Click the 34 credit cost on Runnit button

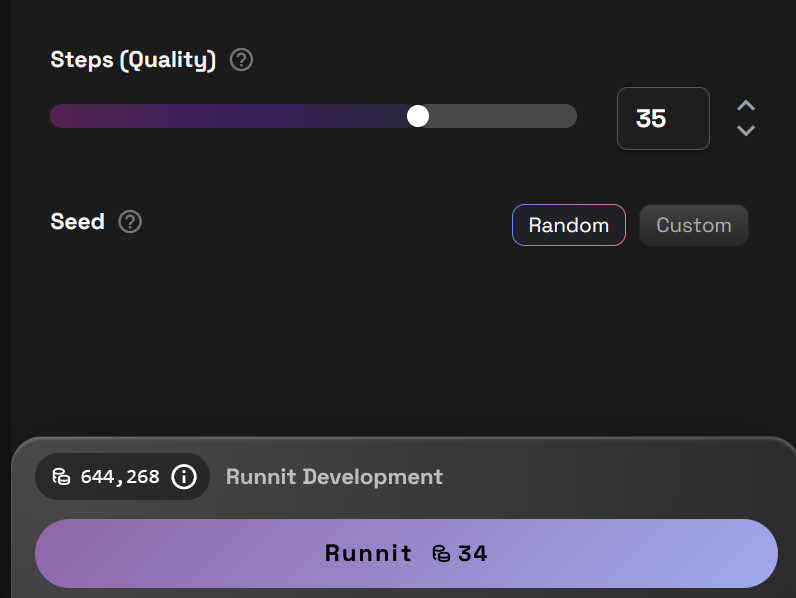tap(473, 553)
